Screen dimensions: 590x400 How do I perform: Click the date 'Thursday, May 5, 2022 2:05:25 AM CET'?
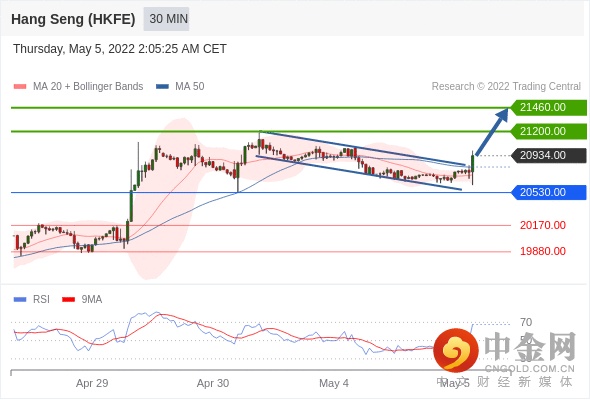coord(120,49)
